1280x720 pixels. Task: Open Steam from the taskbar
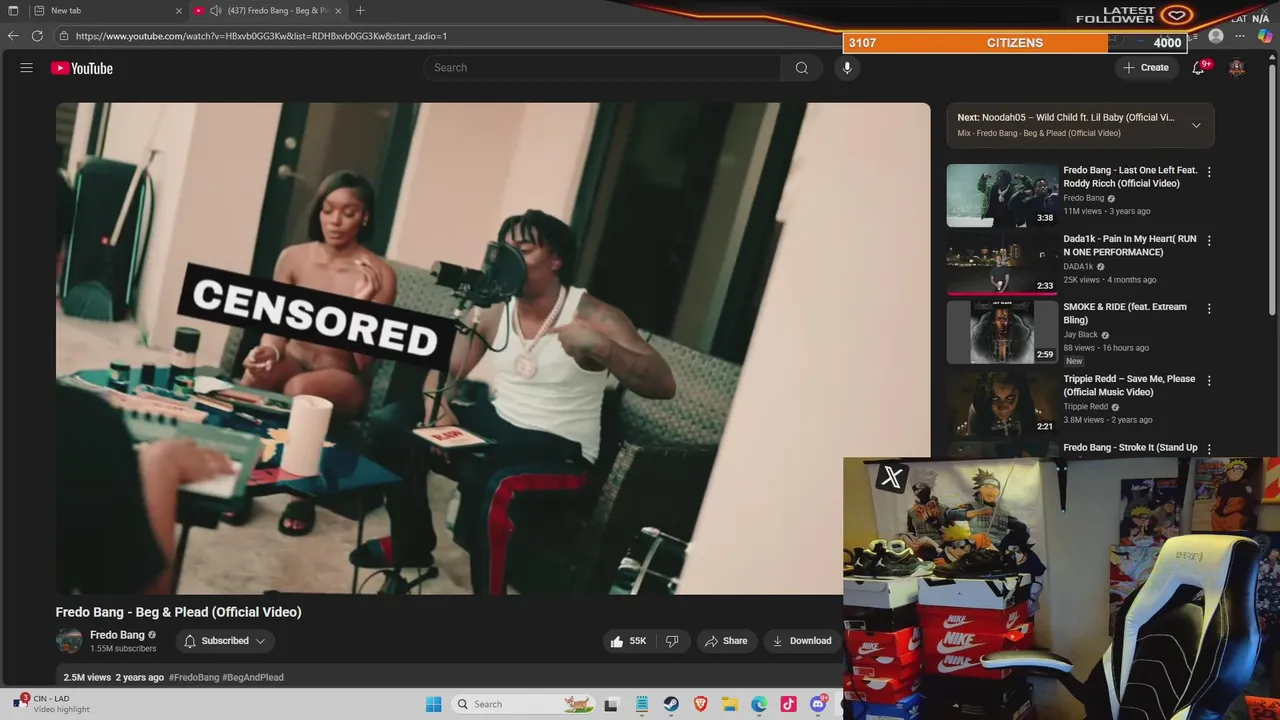(671, 704)
